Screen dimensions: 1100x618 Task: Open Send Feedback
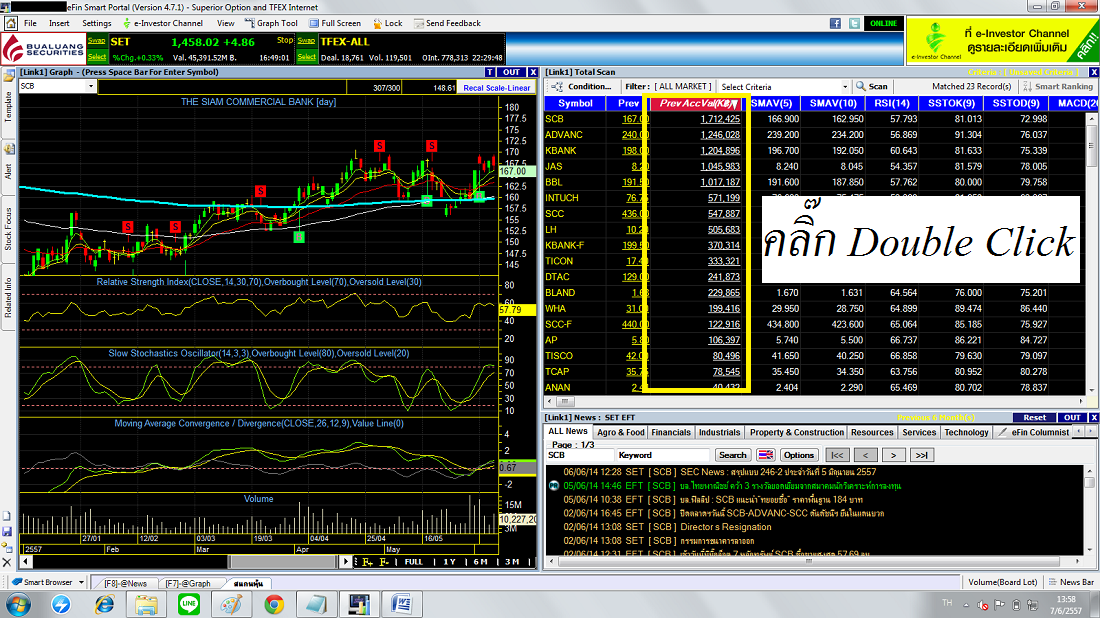pyautogui.click(x=447, y=23)
